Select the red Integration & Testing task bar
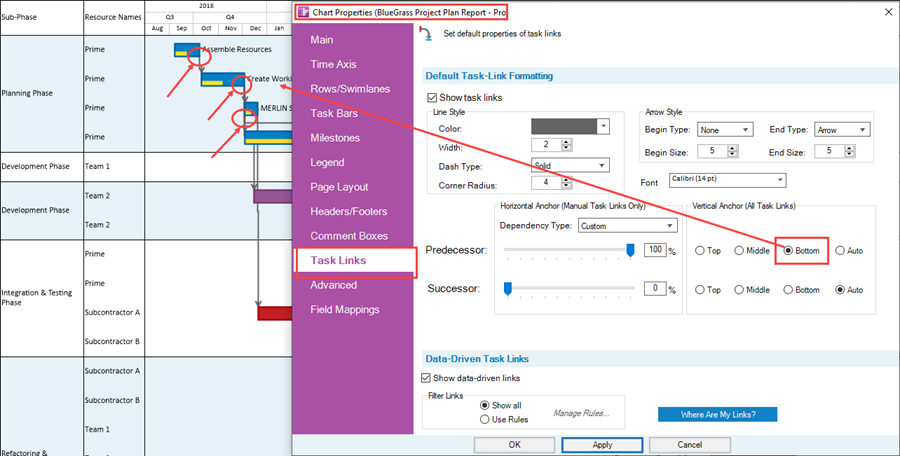This screenshot has height=456, width=900. click(275, 313)
